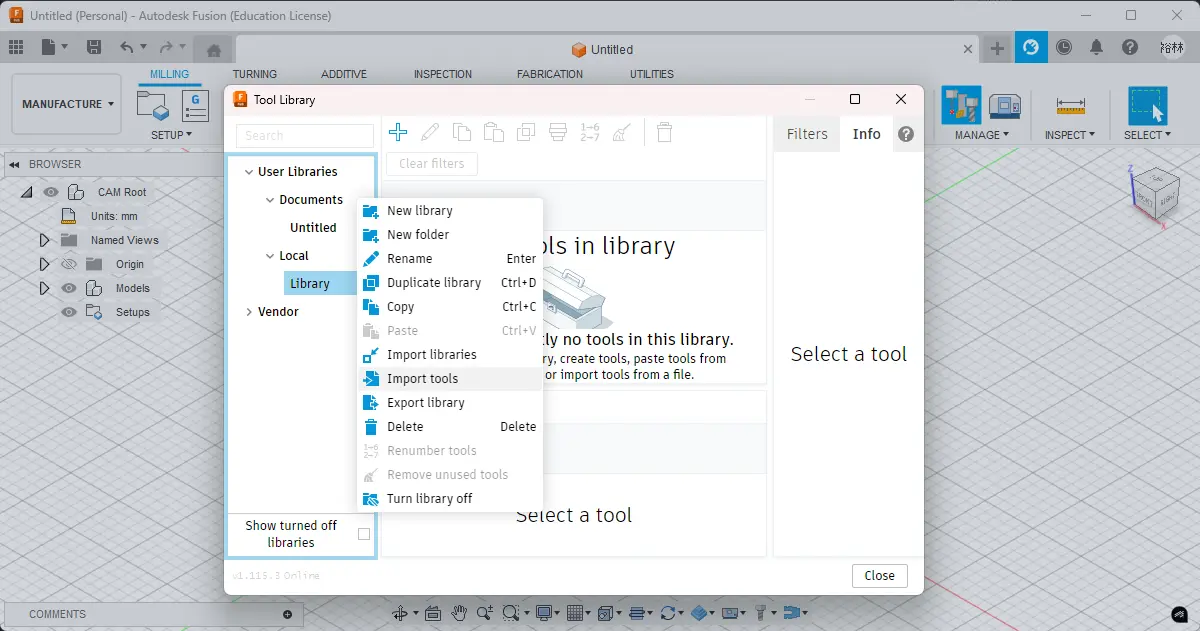Collapse the BROWSER panel arrows

pos(14,164)
